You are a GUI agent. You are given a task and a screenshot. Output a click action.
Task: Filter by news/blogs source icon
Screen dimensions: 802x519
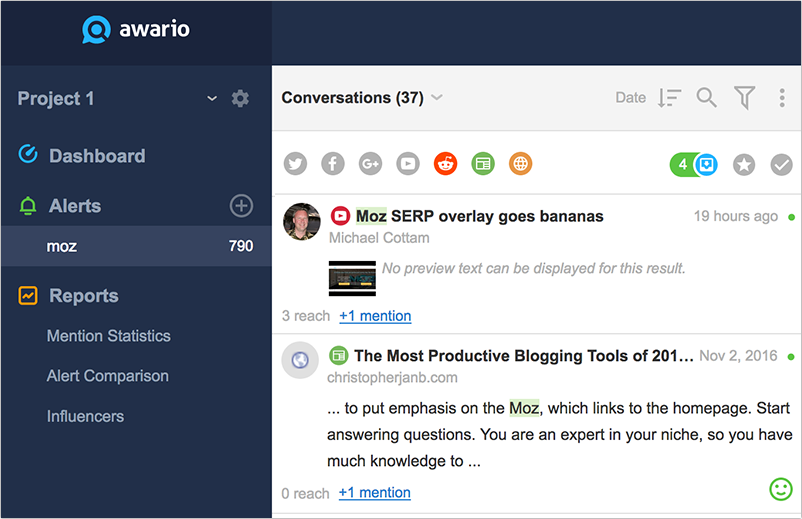tap(483, 164)
